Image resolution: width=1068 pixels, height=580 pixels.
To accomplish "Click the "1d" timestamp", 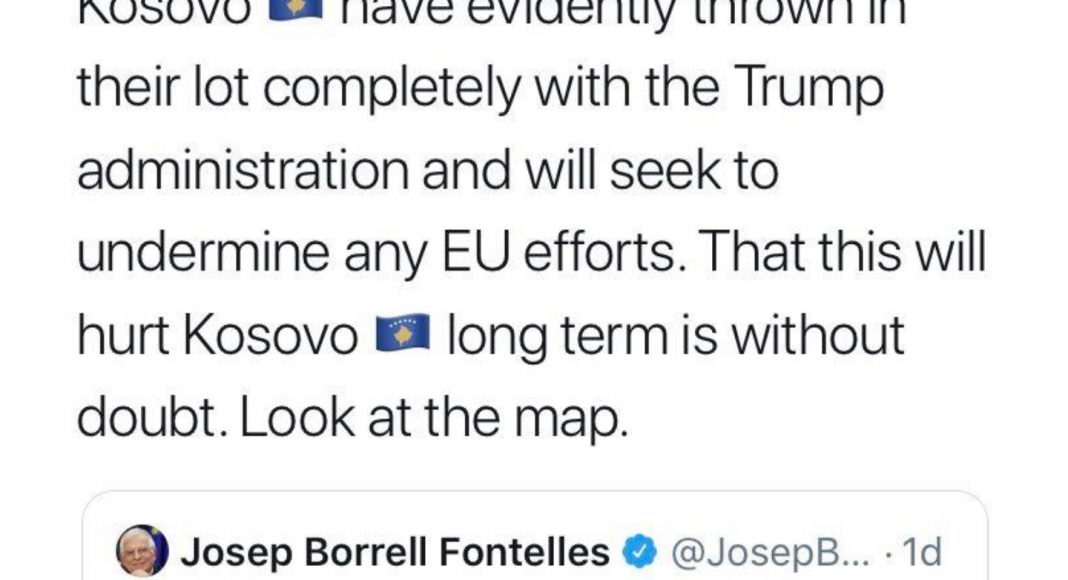I will (922, 552).
